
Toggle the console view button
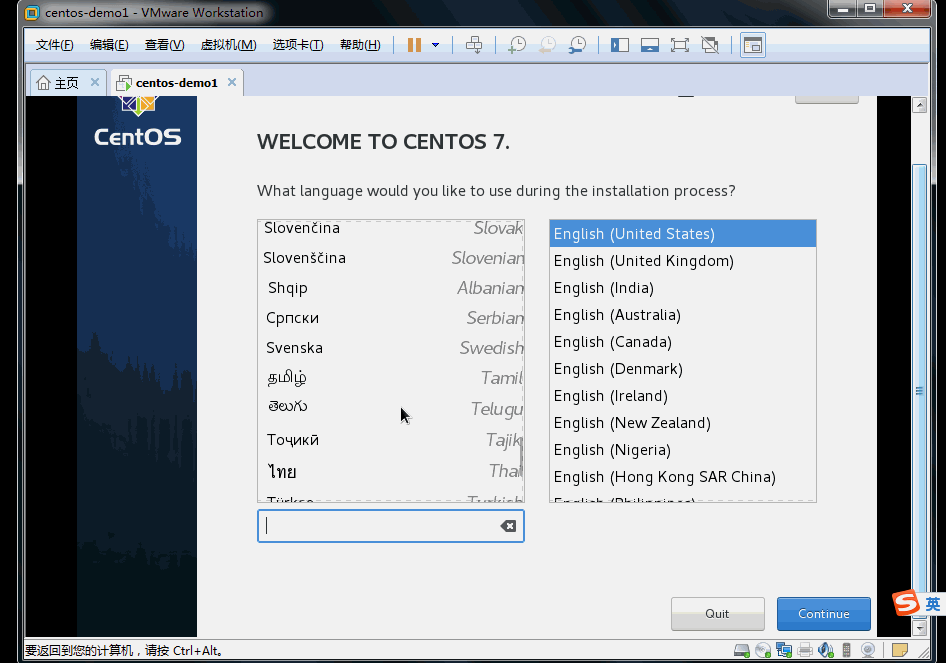click(x=753, y=45)
